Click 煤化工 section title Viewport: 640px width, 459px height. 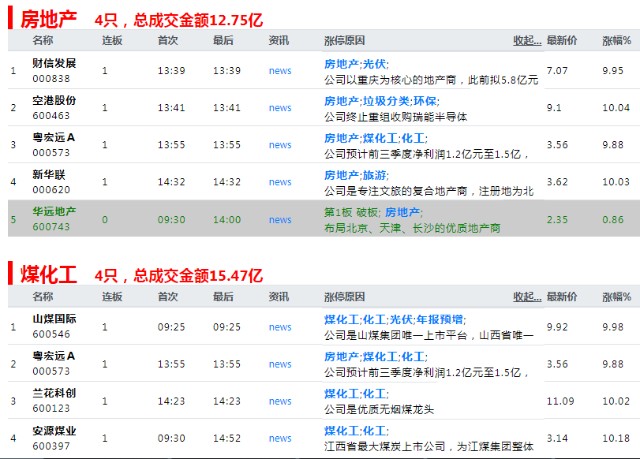click(x=48, y=275)
